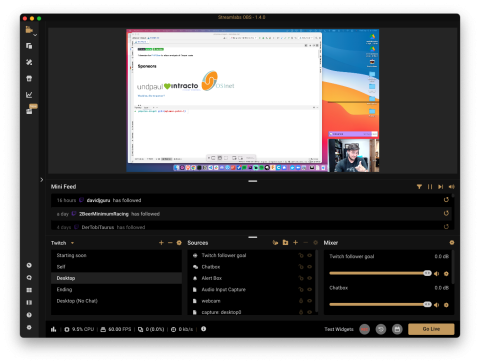This screenshot has width=480, height=364.
Task: Open the merch store shop icon
Action: point(29,78)
